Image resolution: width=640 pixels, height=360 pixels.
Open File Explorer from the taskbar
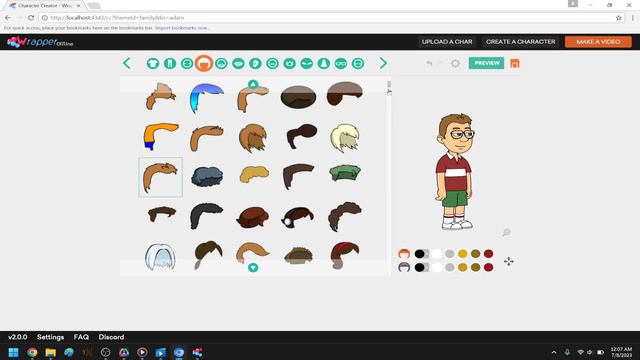51,352
